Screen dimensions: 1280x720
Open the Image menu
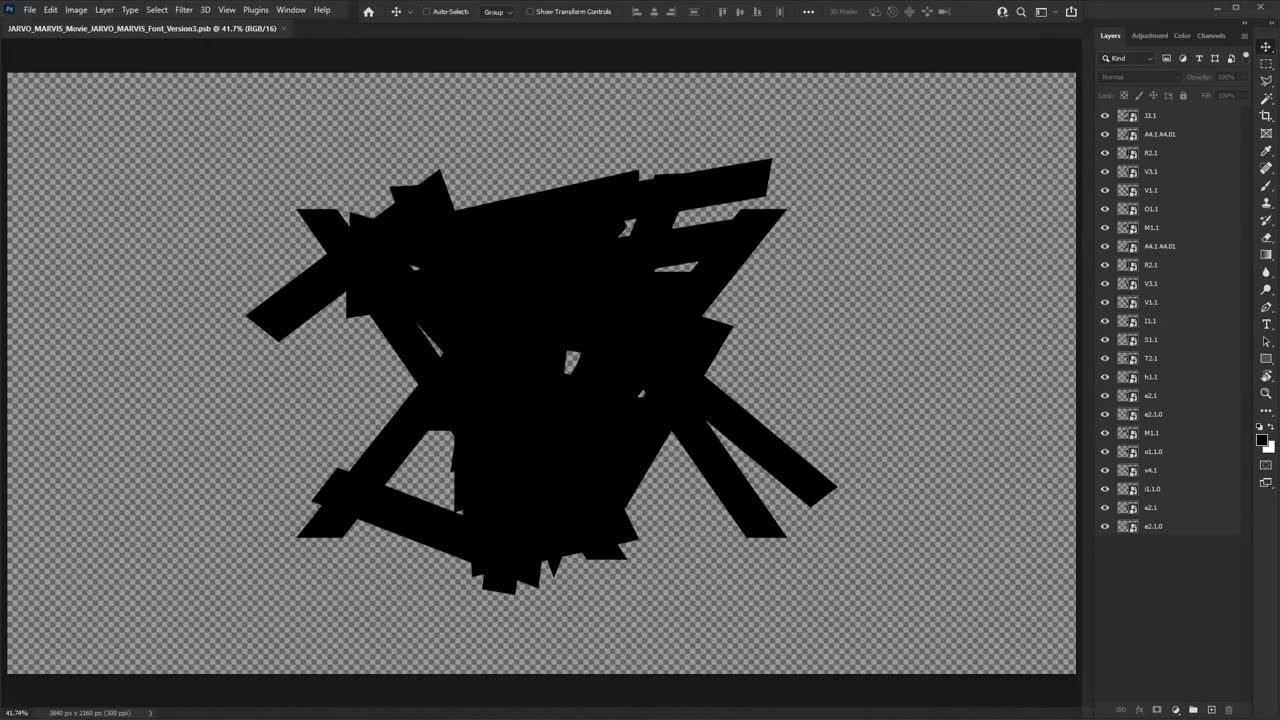click(x=76, y=10)
